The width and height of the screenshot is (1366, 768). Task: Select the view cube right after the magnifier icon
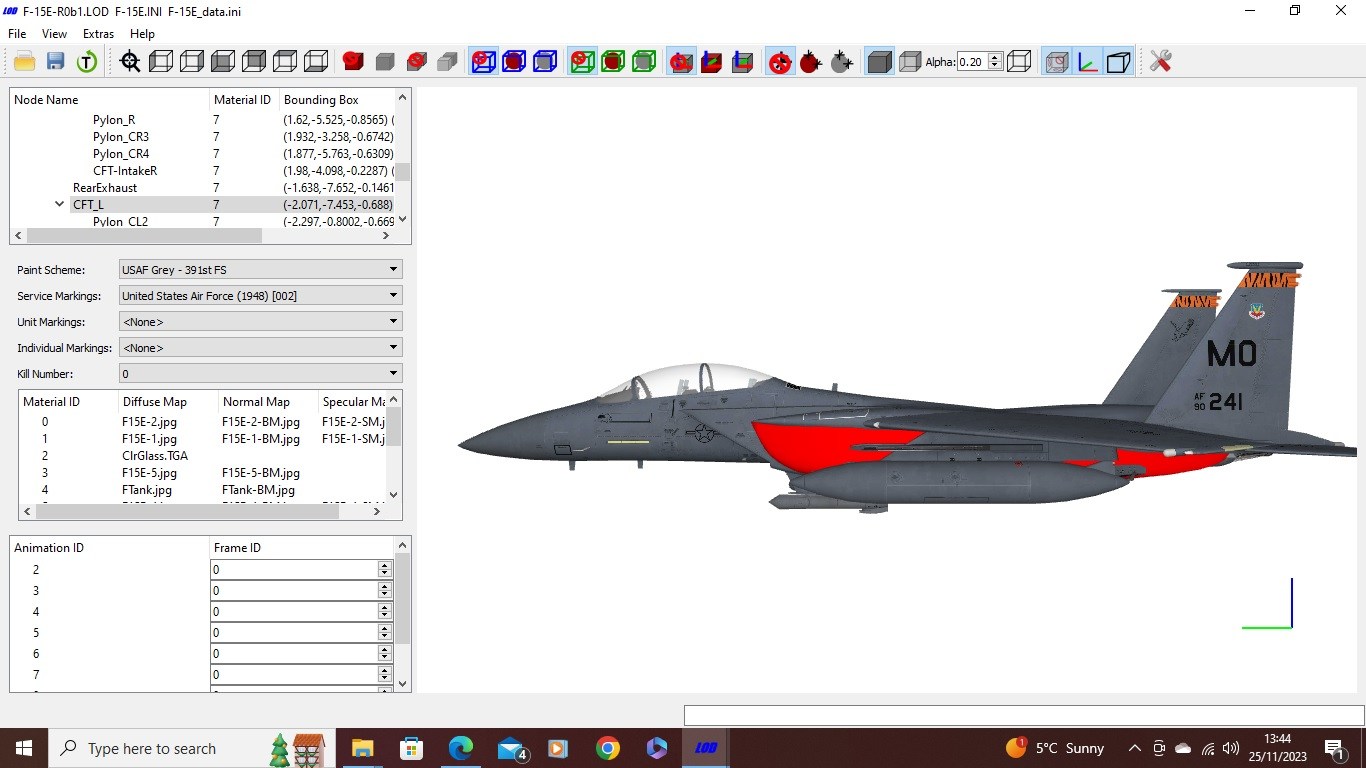161,62
